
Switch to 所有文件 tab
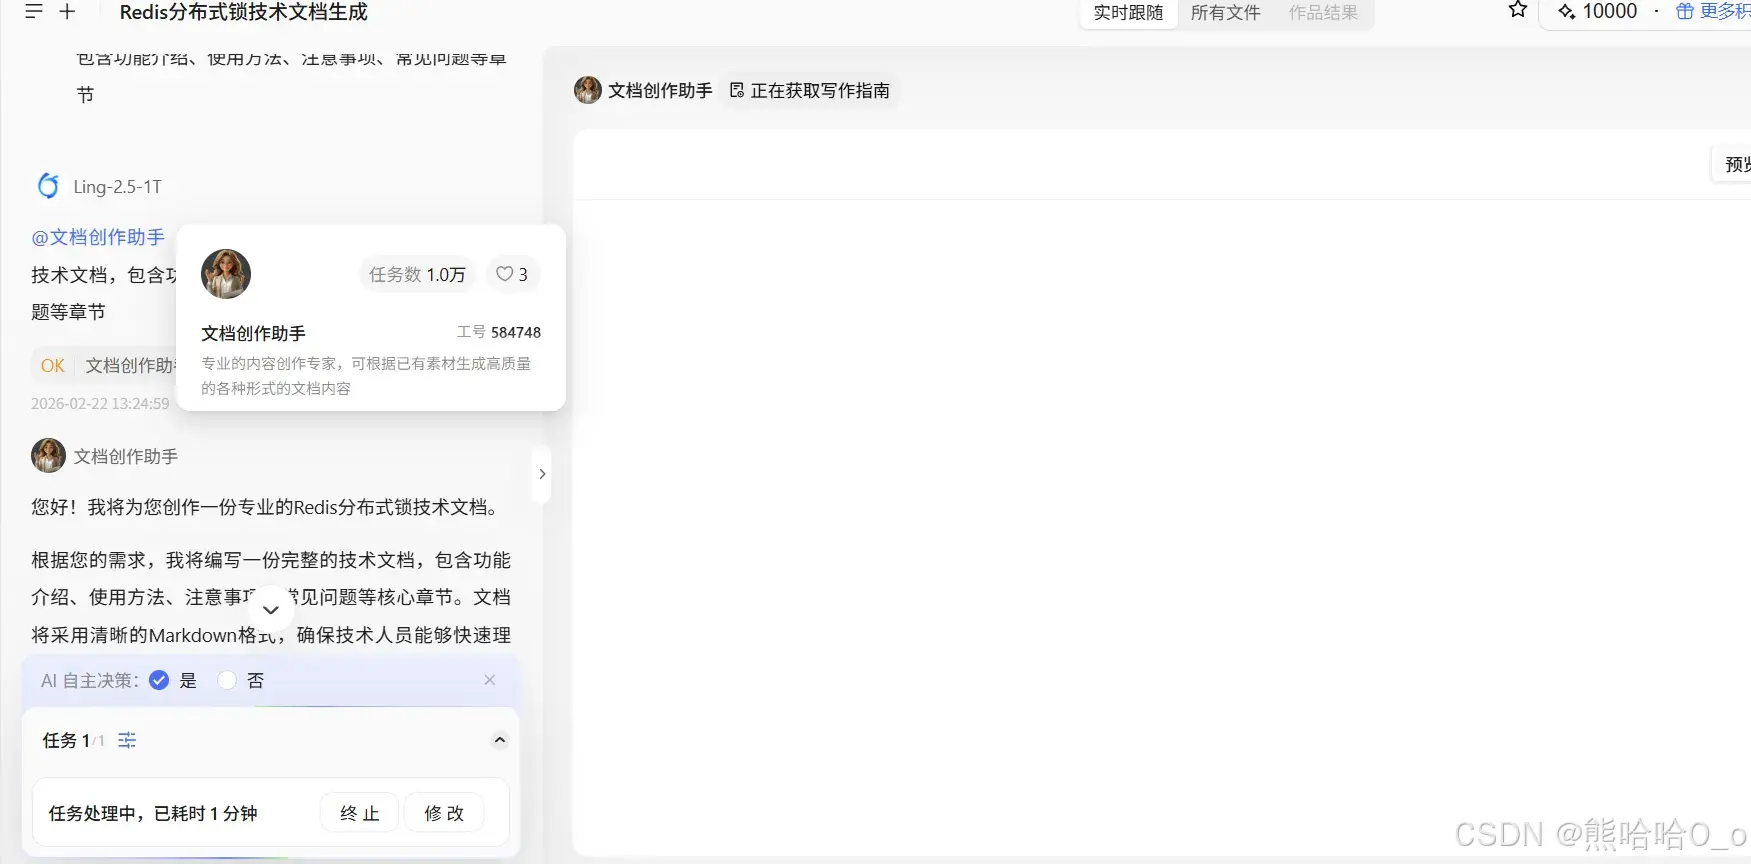1225,13
